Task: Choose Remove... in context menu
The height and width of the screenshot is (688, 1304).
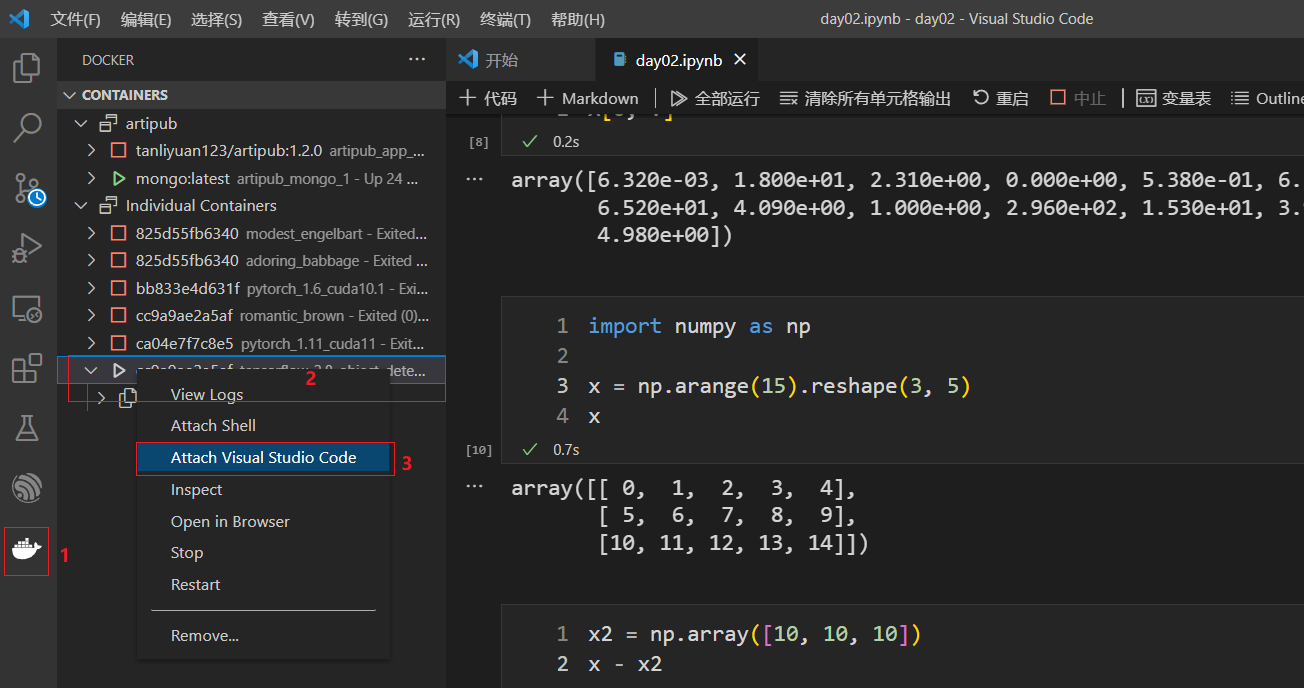Action: coord(263,636)
